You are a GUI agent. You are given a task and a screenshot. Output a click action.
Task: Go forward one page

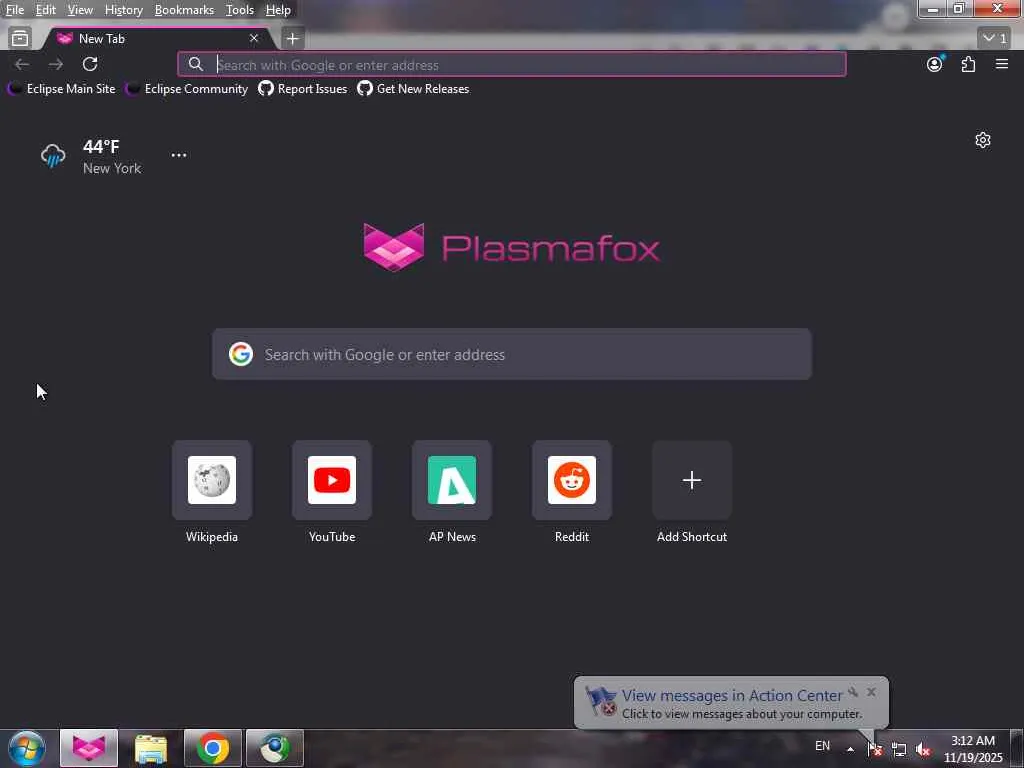[x=56, y=64]
